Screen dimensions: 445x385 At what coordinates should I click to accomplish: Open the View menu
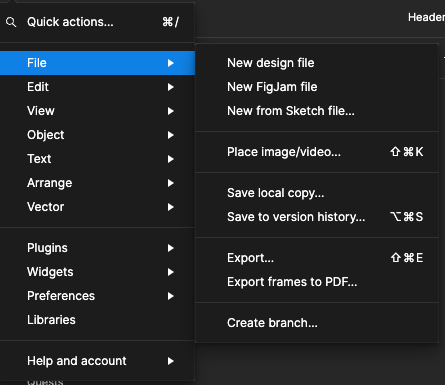[x=97, y=111]
